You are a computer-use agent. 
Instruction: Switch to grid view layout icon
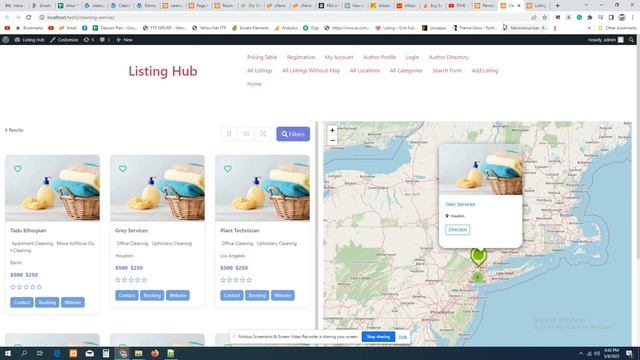(229, 134)
